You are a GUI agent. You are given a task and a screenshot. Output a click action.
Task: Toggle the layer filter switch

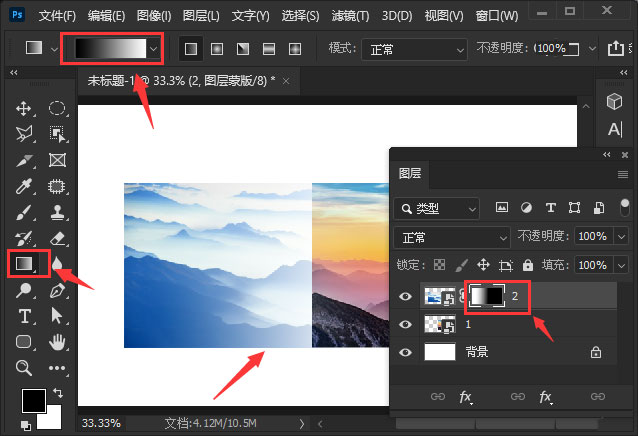coord(625,207)
